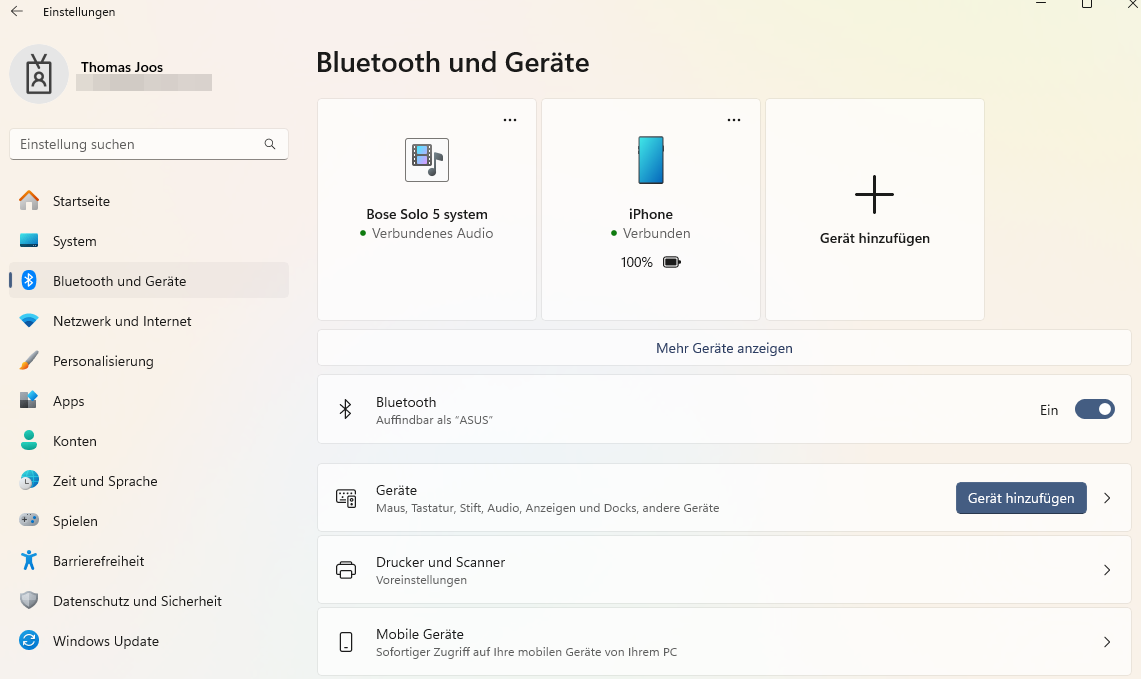Viewport: 1141px width, 679px height.
Task: Click the Bose Solo 5 system speaker icon
Action: [426, 159]
